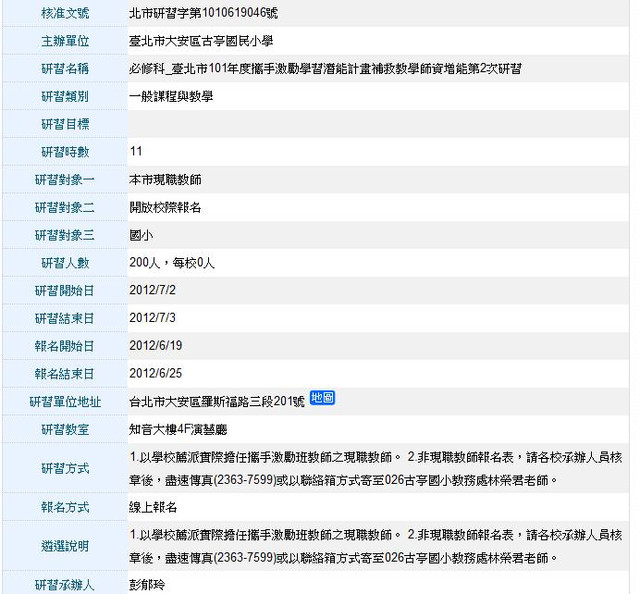Click the 研習承辦人 label

(64, 585)
